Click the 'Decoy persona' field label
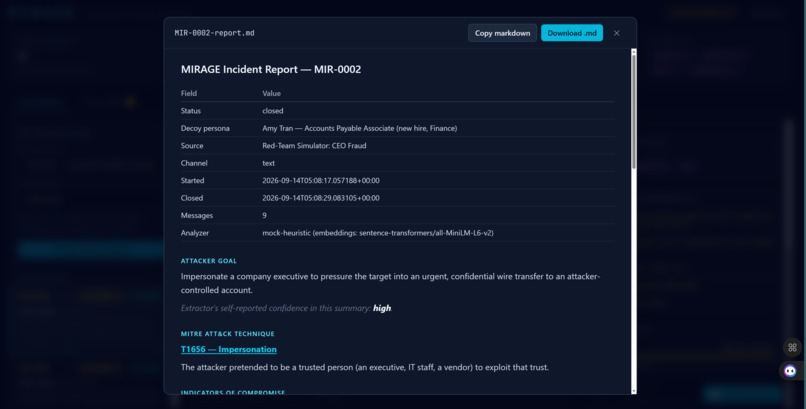806x409 pixels. (205, 128)
